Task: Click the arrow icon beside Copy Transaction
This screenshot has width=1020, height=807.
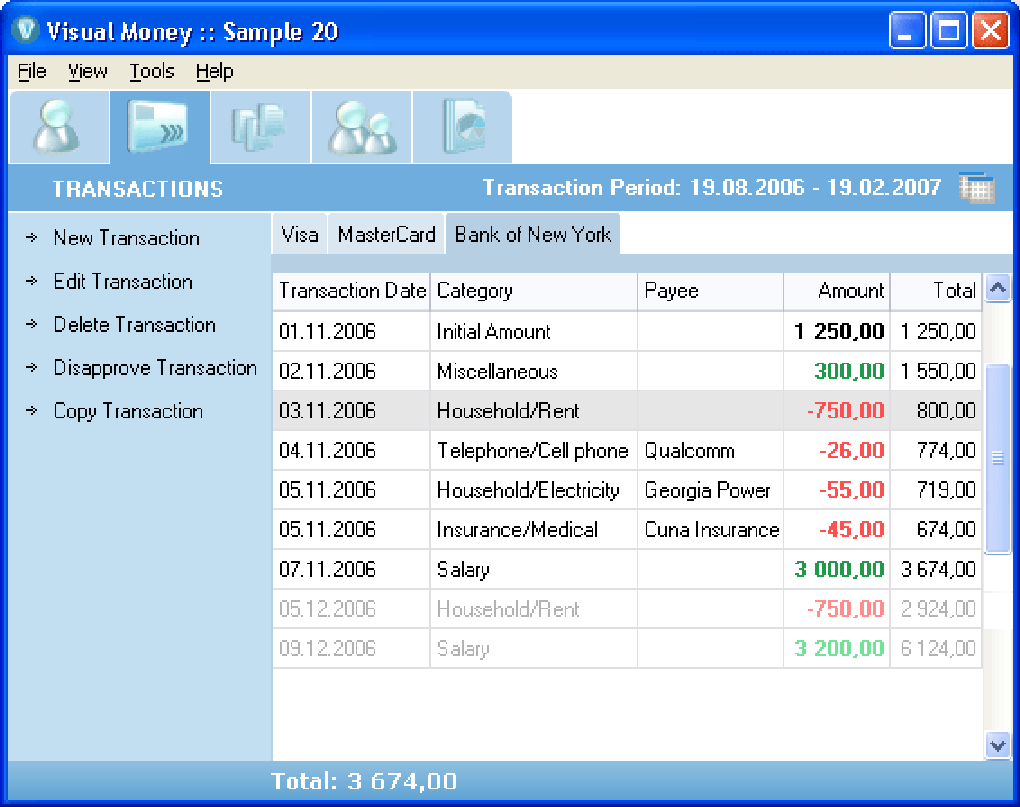Action: tap(33, 411)
